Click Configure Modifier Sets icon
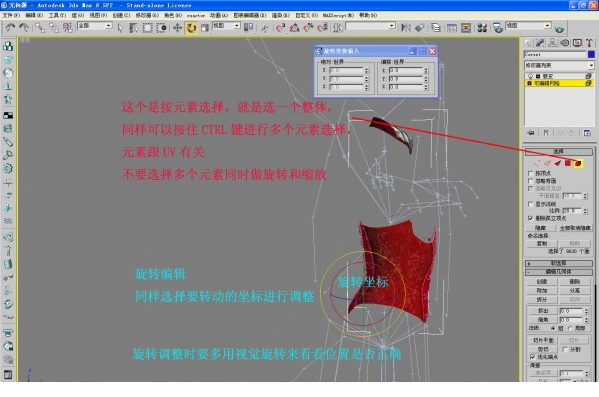Image resolution: width=599 pixels, height=397 pixels. point(587,133)
